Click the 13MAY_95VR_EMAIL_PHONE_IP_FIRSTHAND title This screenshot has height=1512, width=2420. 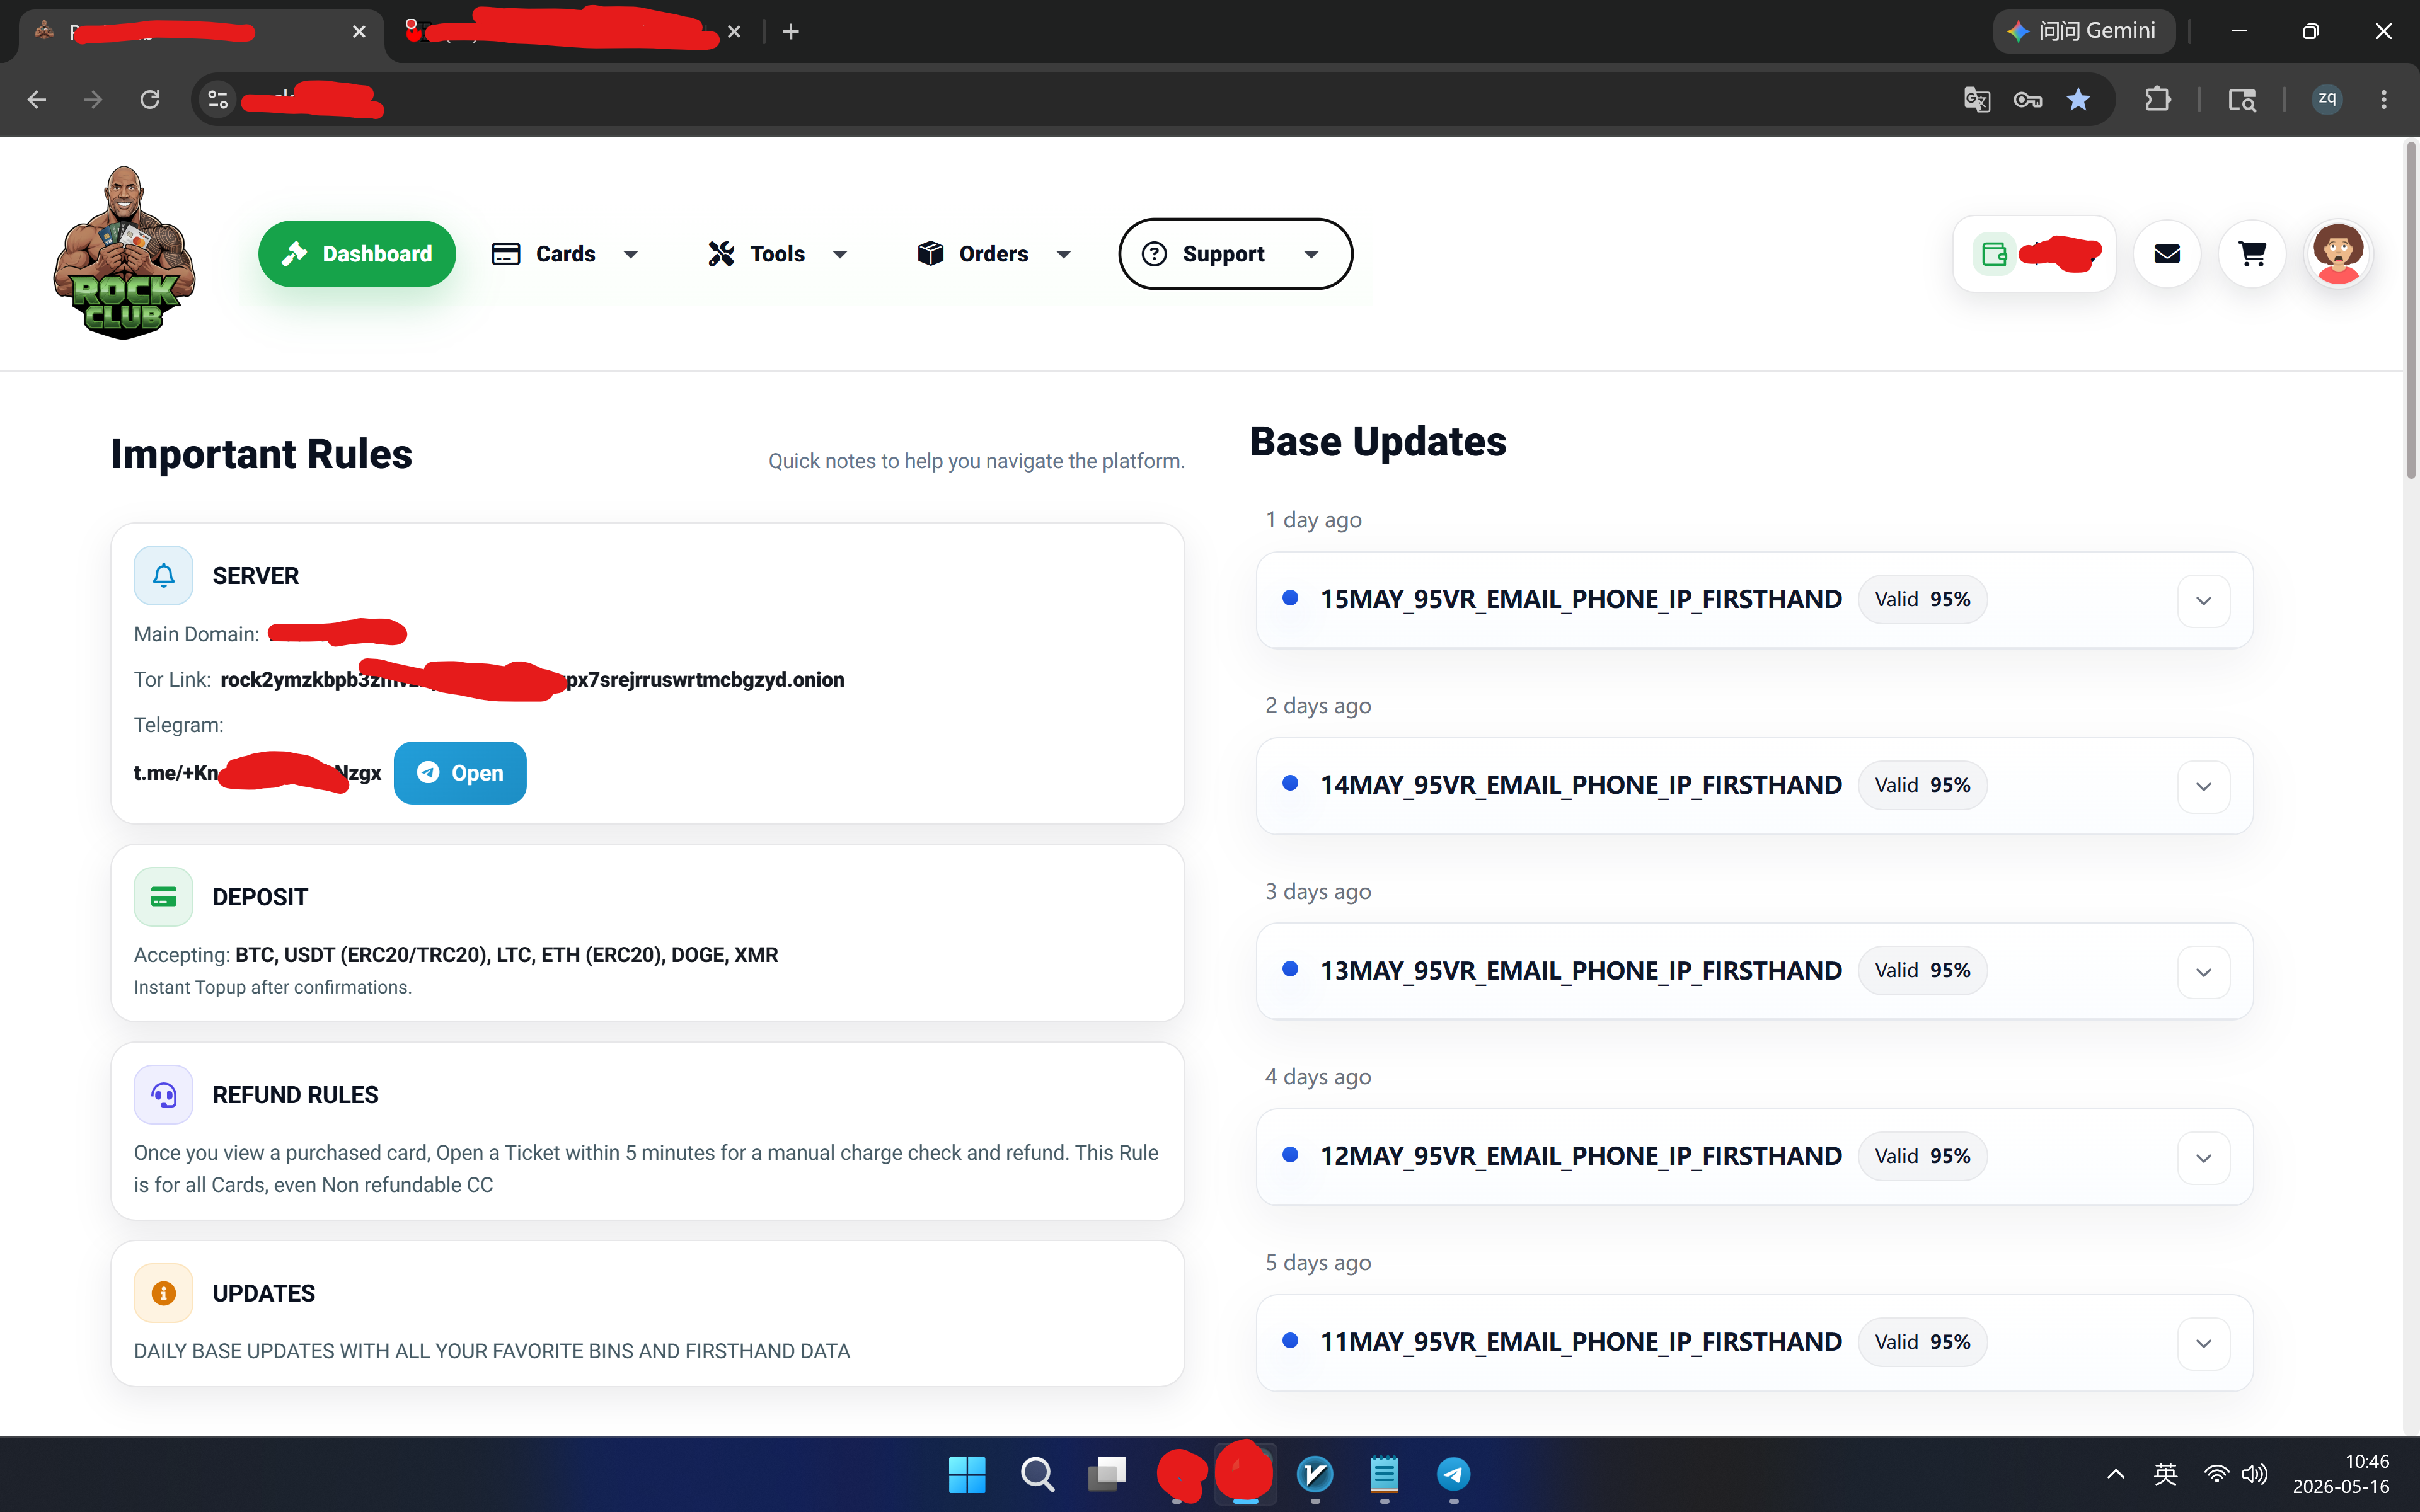pos(1581,971)
